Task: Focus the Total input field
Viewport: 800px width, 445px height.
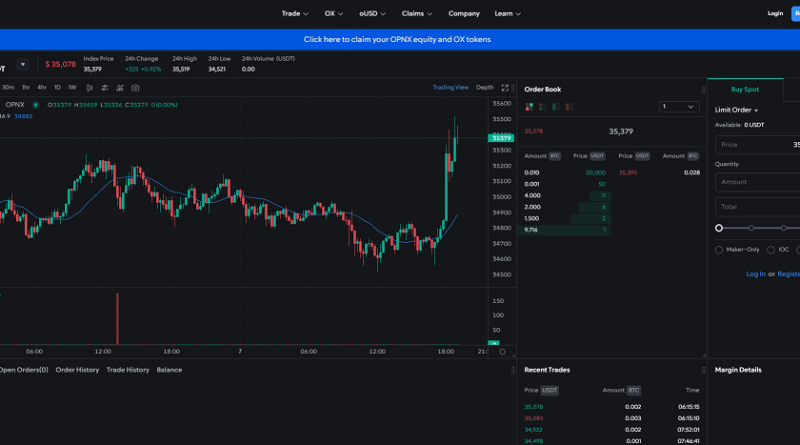Action: [x=757, y=207]
